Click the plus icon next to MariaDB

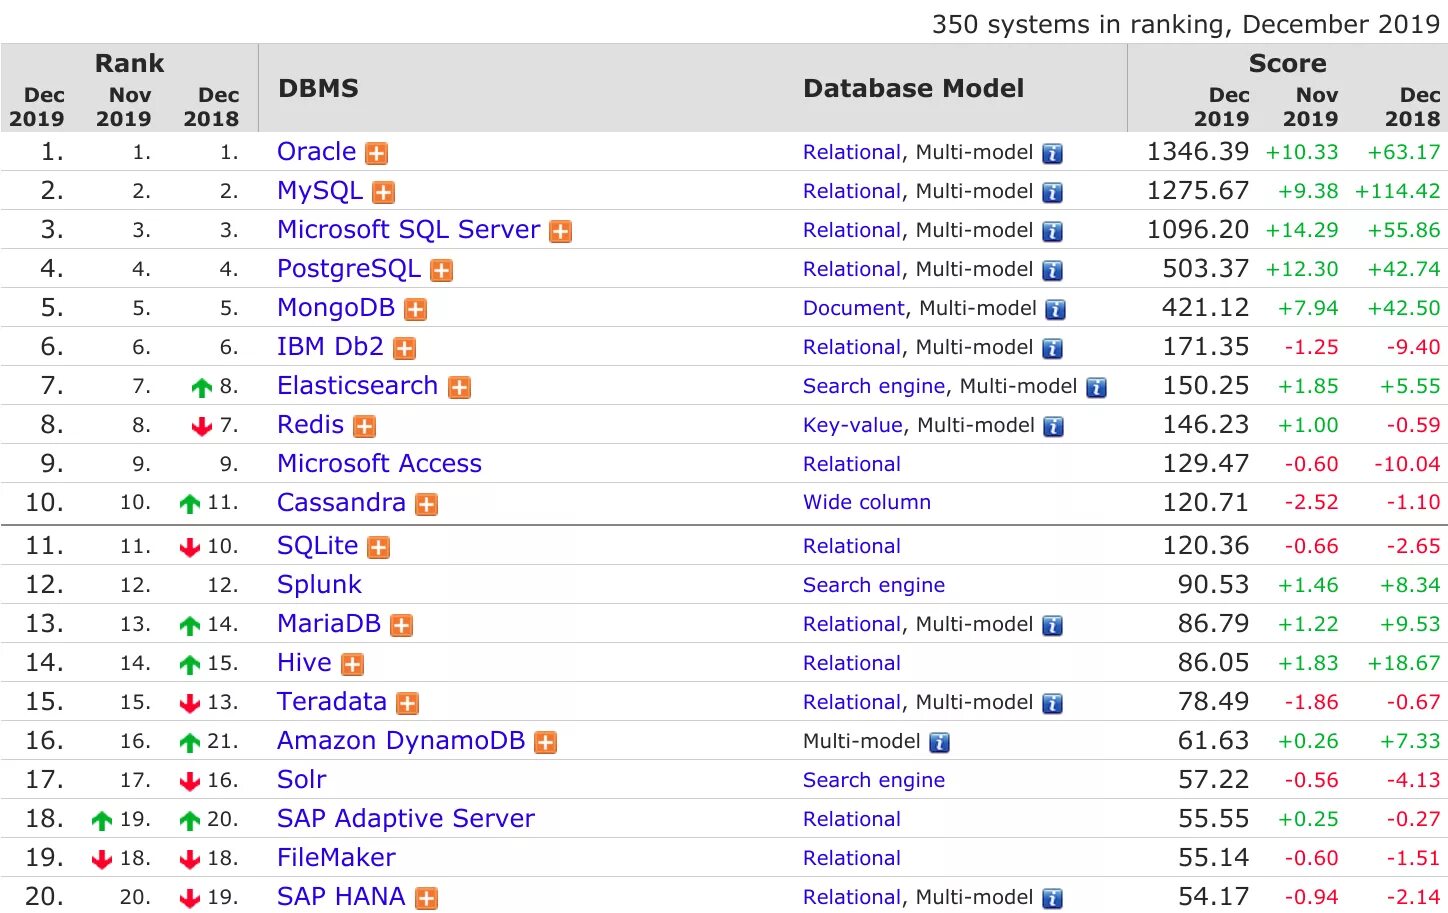[x=402, y=626]
